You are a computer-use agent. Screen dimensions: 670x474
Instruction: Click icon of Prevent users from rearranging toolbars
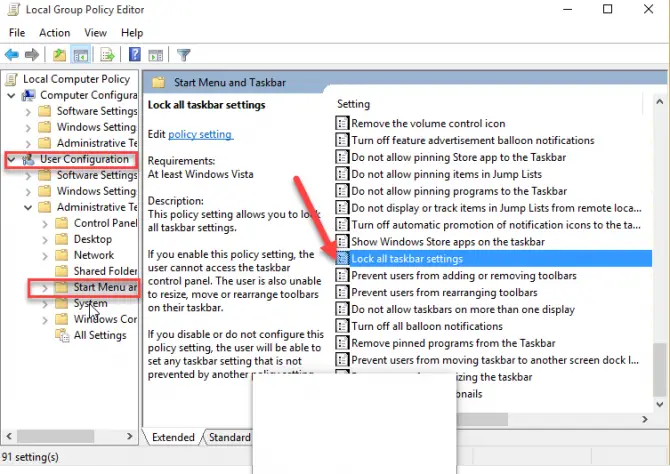pyautogui.click(x=342, y=292)
